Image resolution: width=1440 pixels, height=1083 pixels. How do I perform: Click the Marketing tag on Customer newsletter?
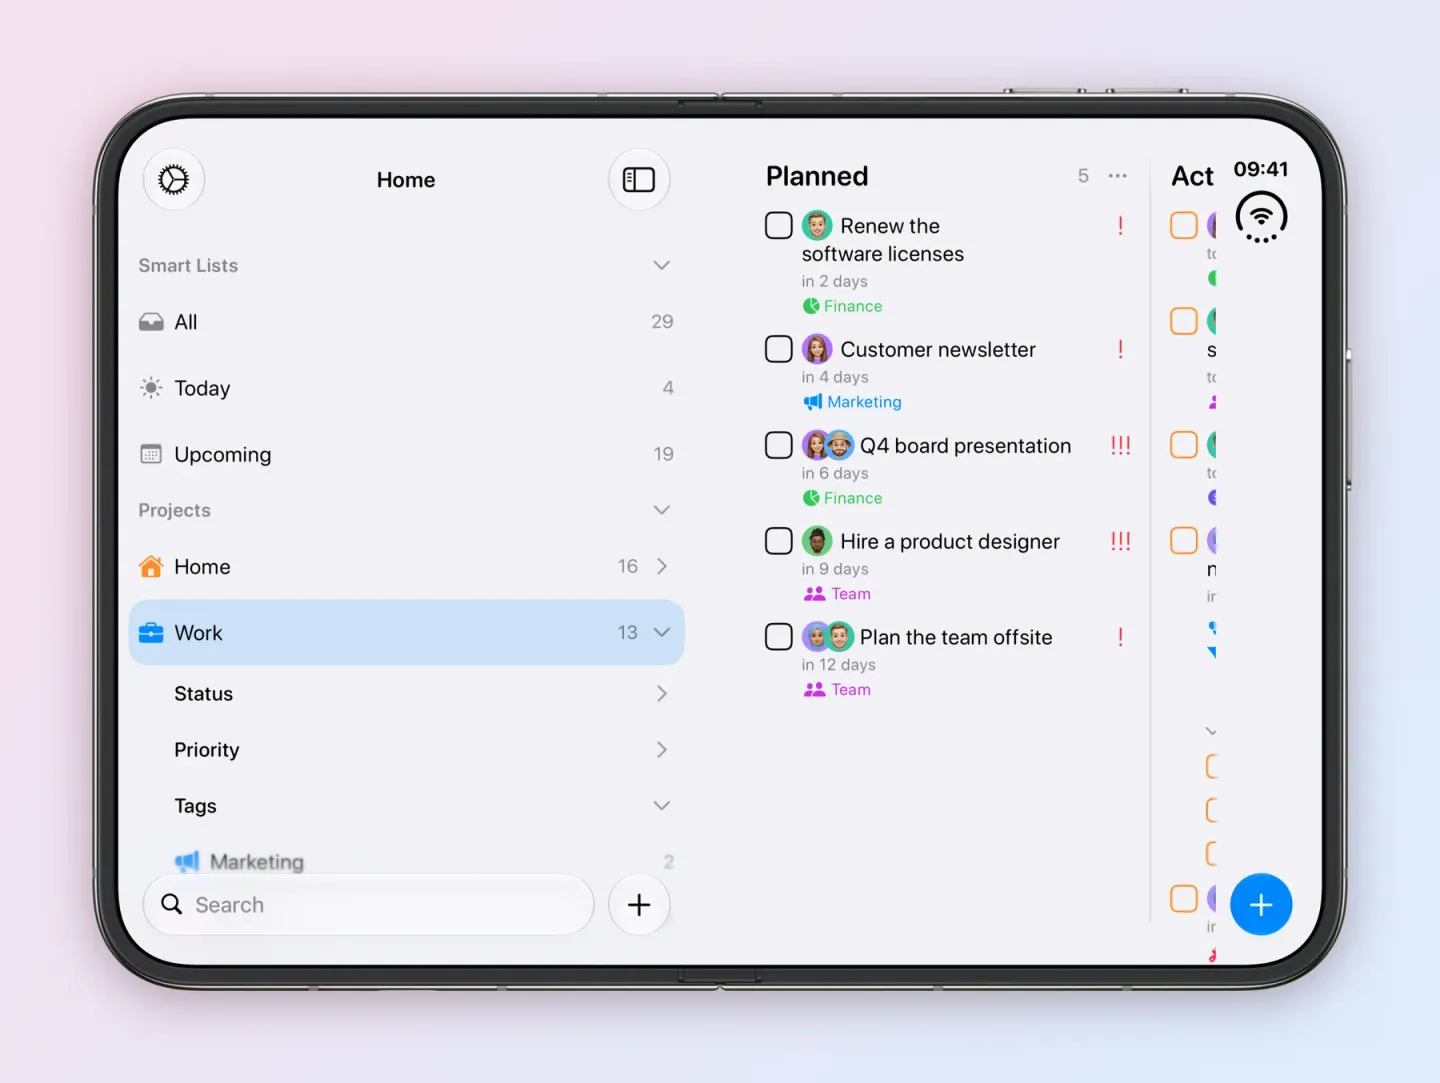point(853,402)
